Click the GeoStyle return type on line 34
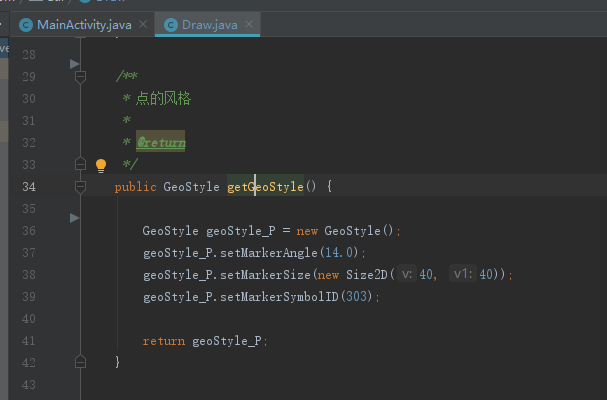 tap(191, 187)
